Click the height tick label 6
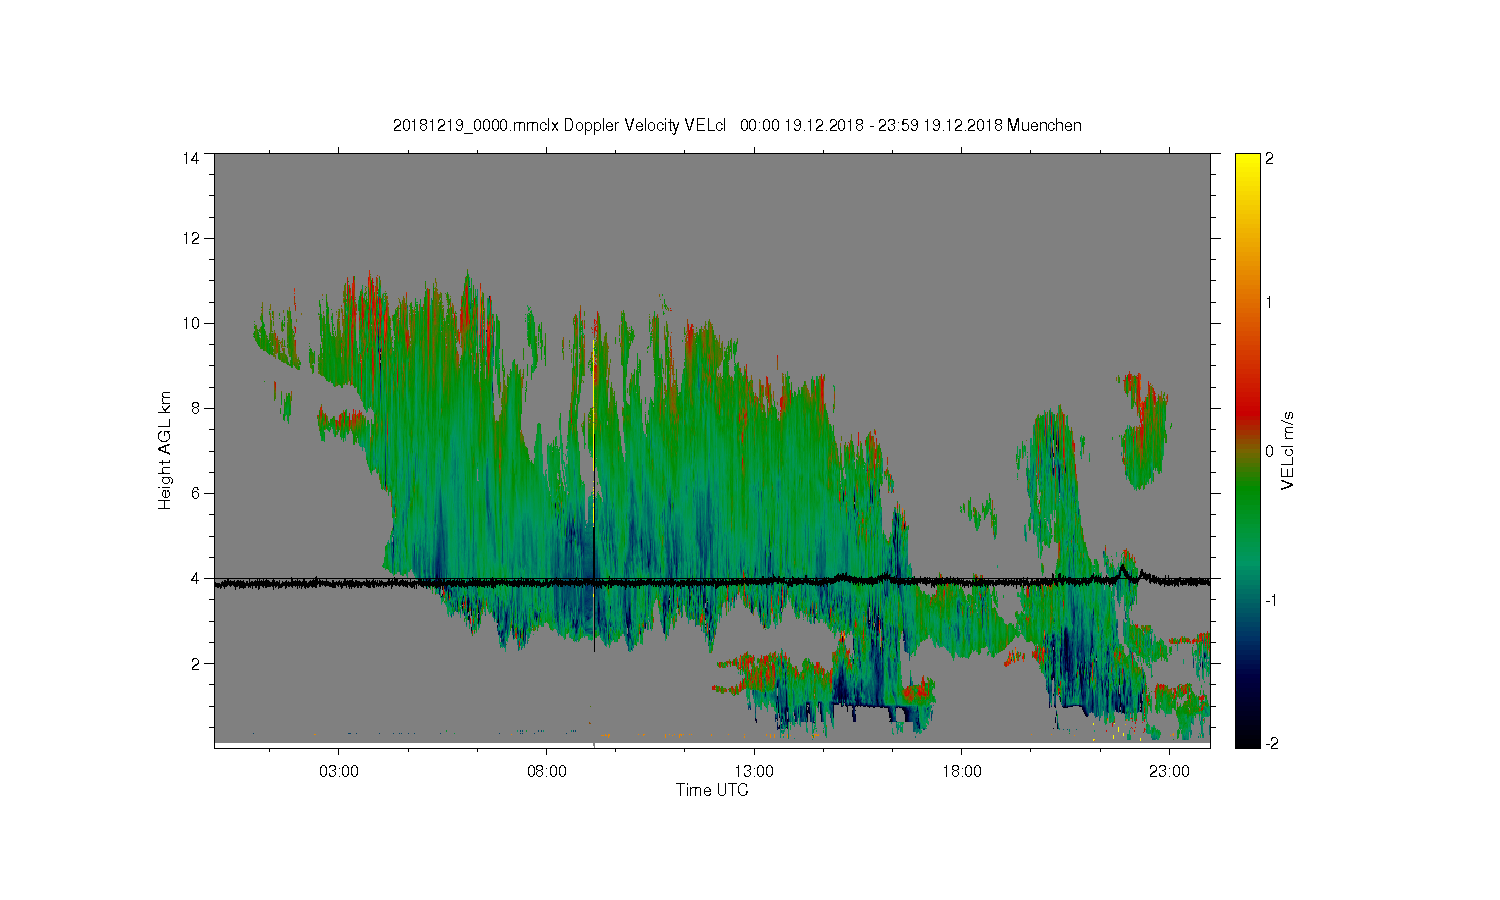This screenshot has height=900, width=1500. pos(195,493)
